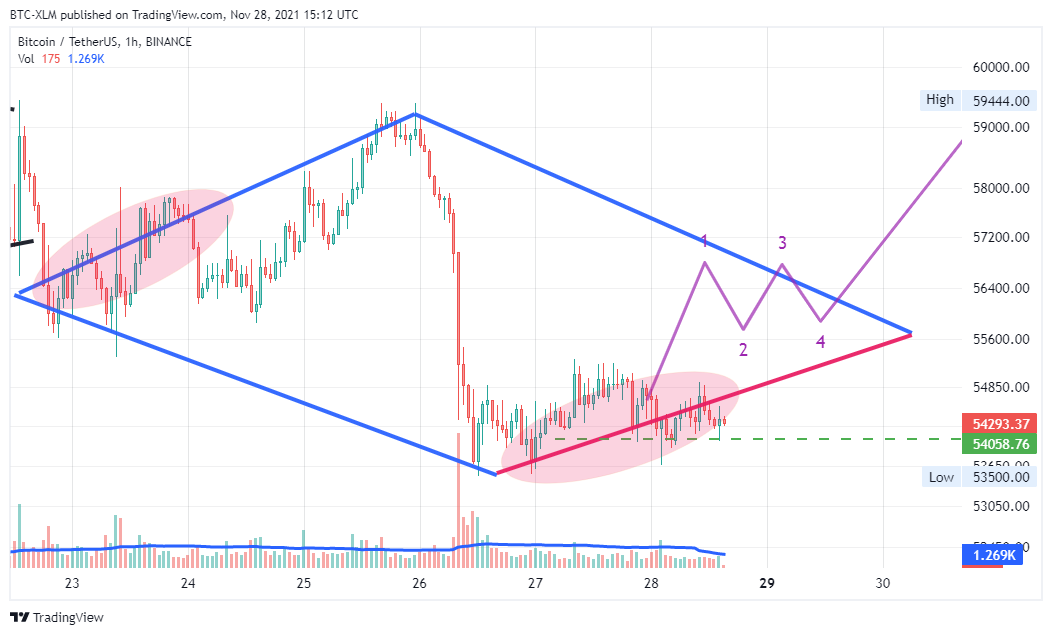1052x635 pixels.
Task: Click date 23 on time axis
Action: pos(72,583)
